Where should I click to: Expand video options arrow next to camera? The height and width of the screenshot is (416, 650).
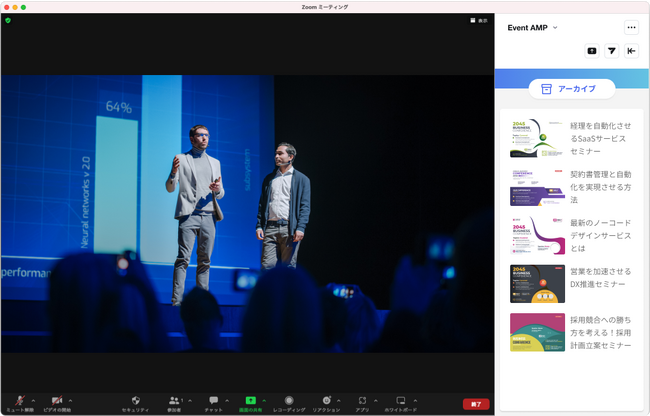71,400
